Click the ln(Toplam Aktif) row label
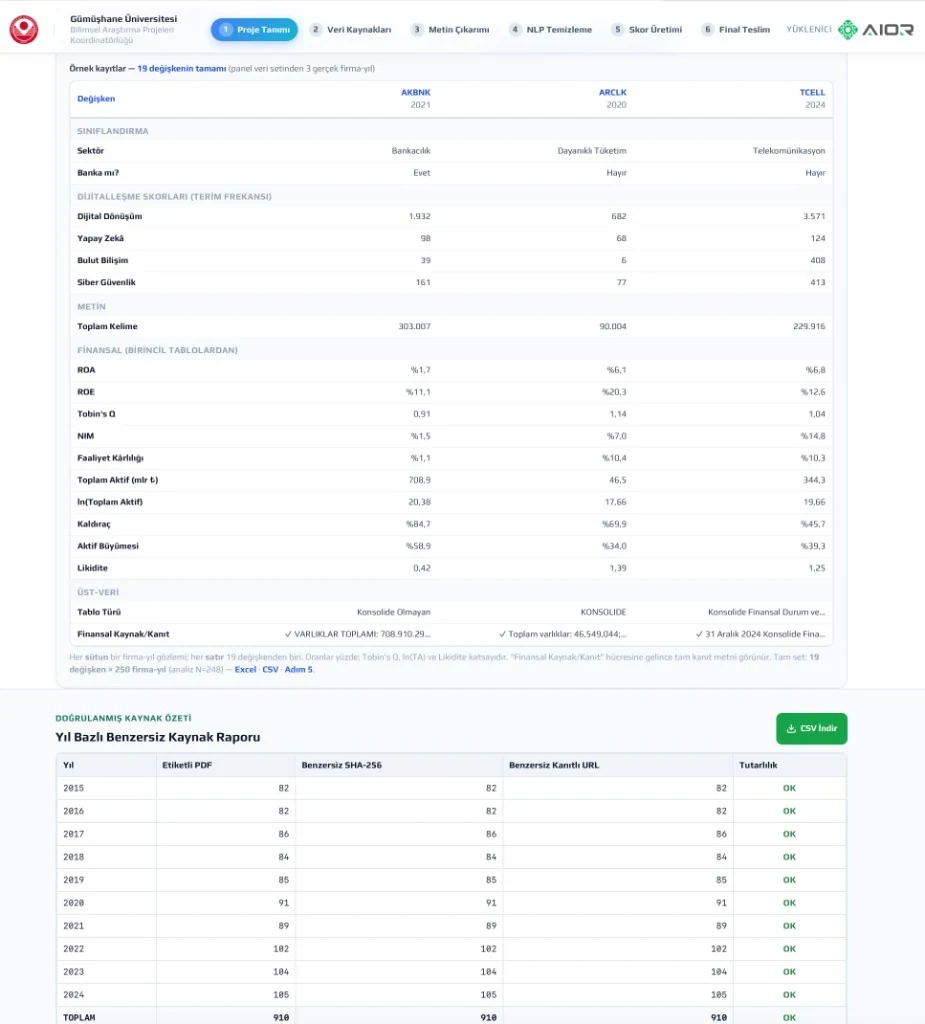 point(110,502)
